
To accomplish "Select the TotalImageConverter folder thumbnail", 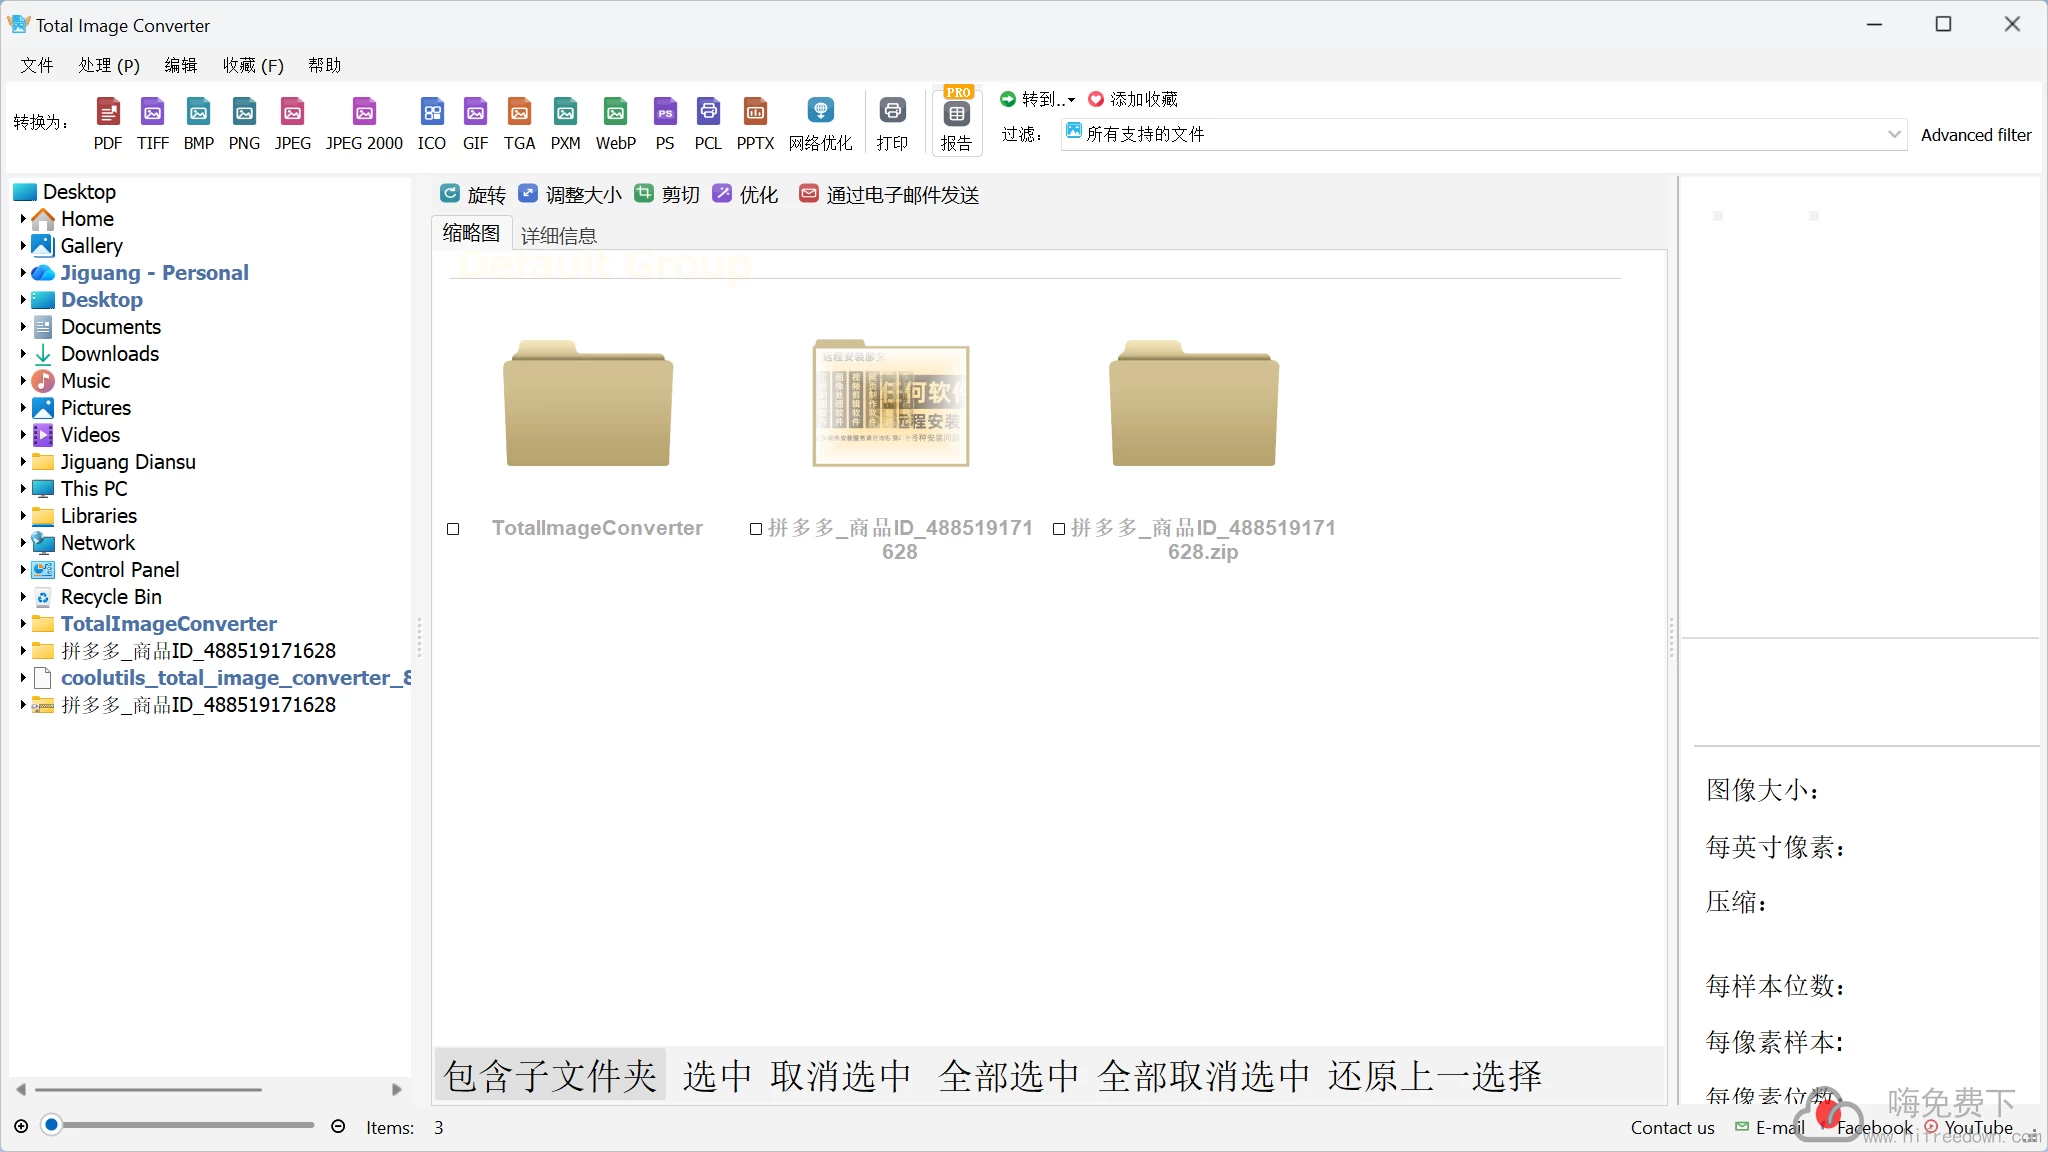I will coord(588,403).
